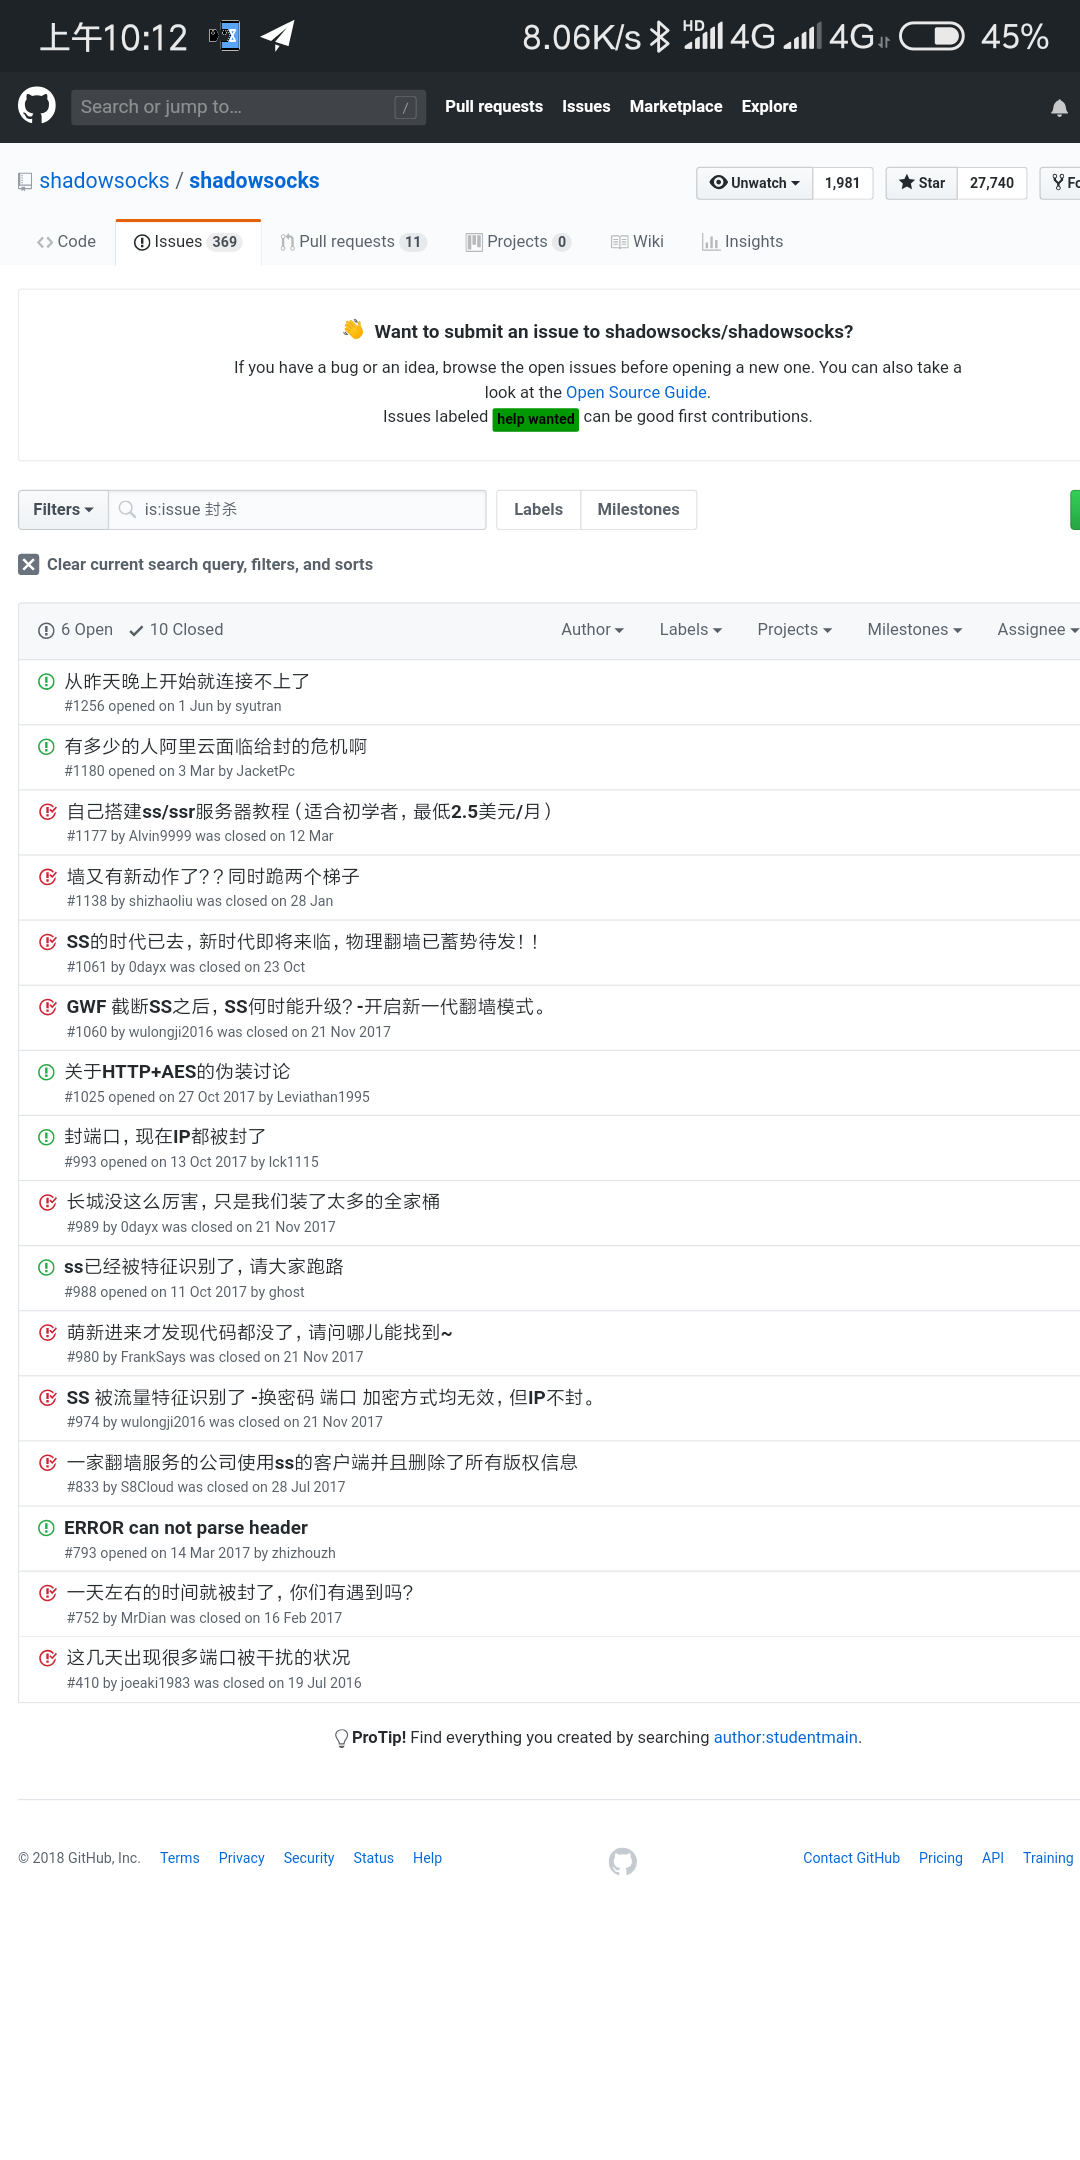Viewport: 1080px width, 2160px height.
Task: Click the clear search X icon
Action: 29,565
